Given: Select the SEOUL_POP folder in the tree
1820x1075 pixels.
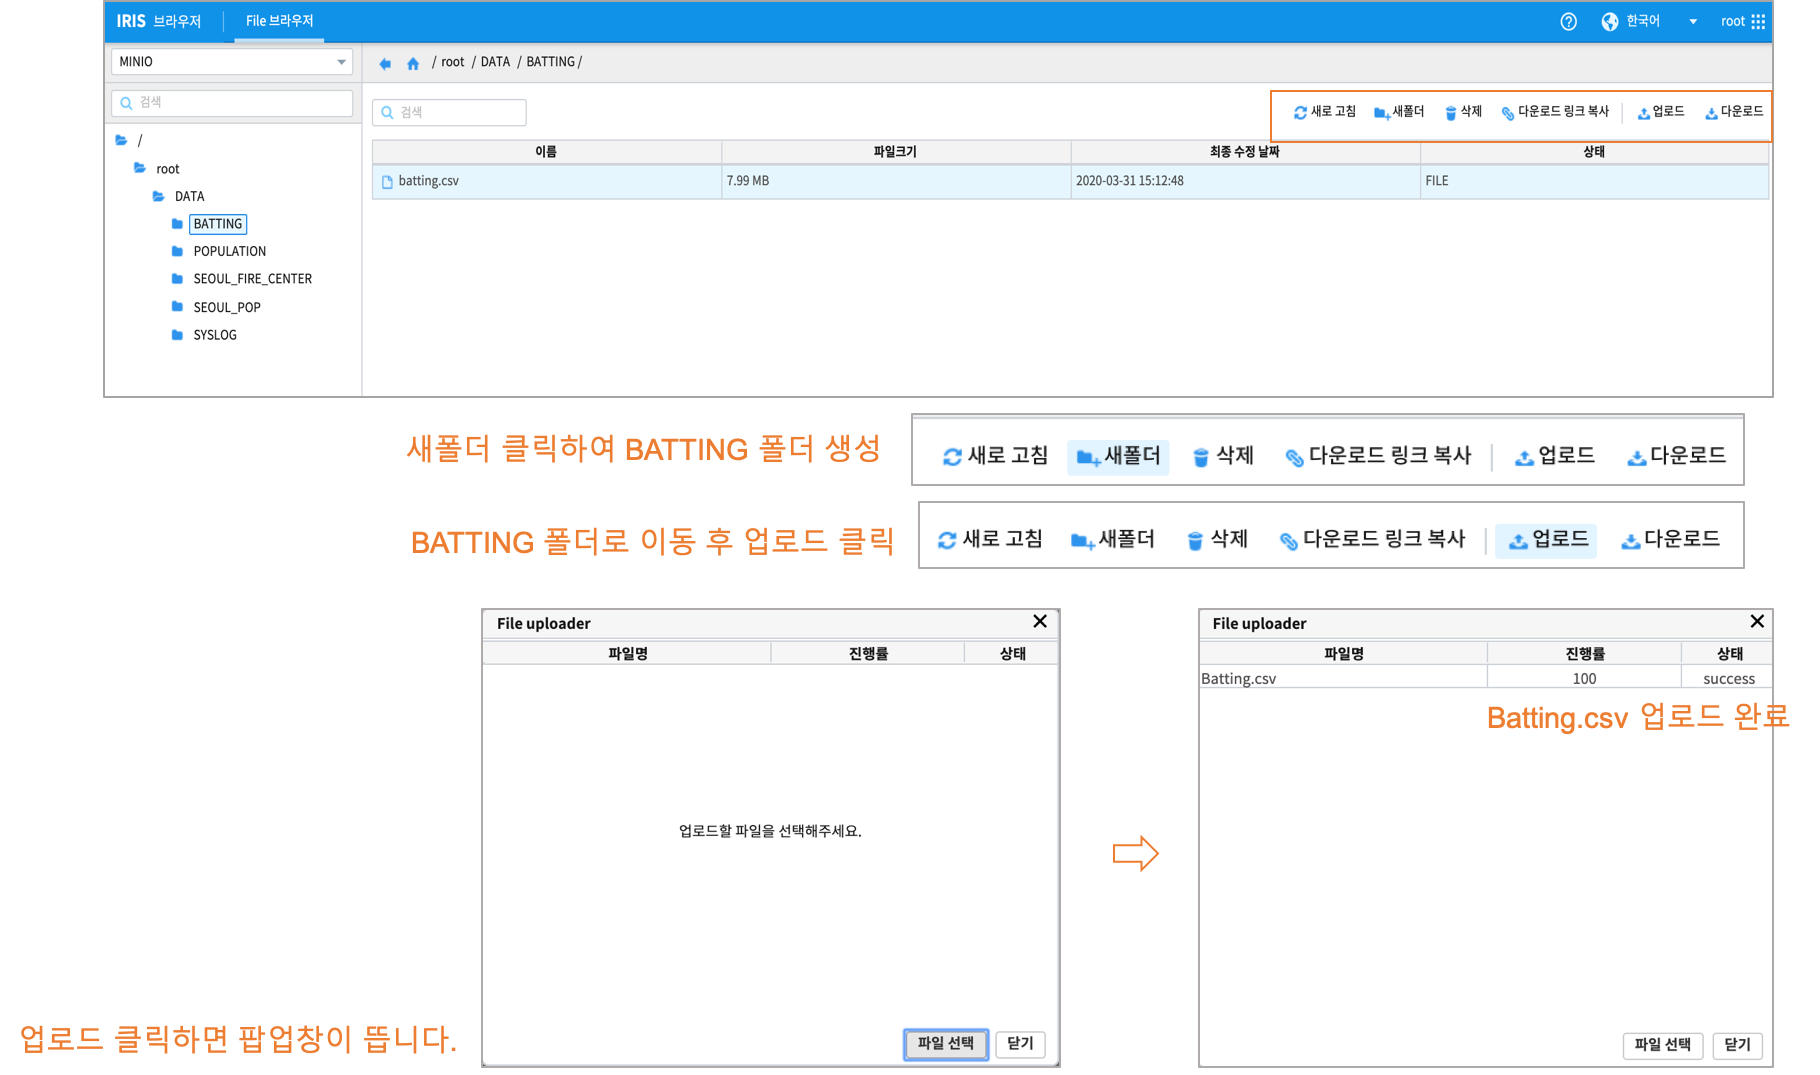Looking at the screenshot, I should coord(226,307).
